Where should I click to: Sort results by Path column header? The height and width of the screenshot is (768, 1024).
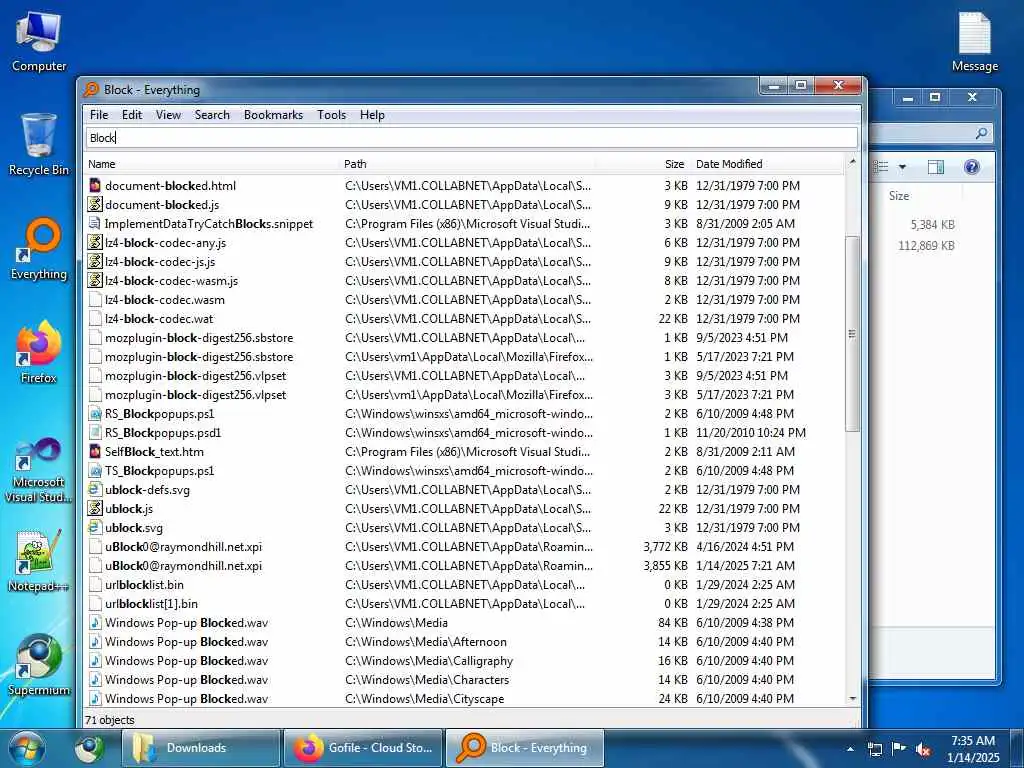(x=468, y=164)
